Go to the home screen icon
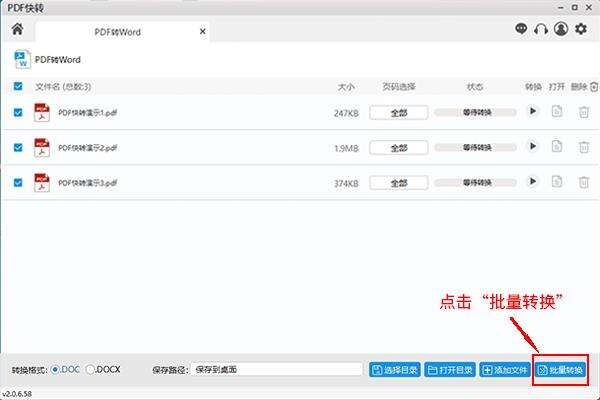600x400 pixels. pos(17,29)
